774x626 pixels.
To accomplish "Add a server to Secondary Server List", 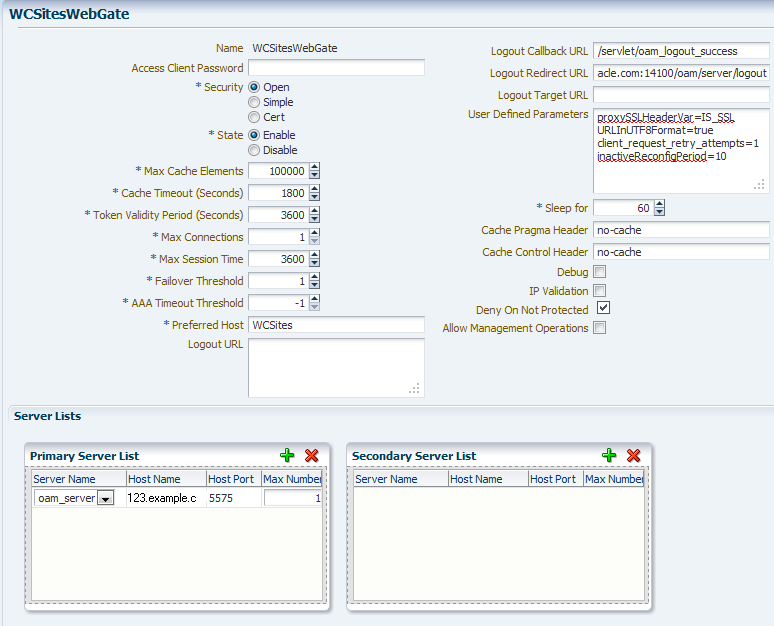I will click(609, 455).
